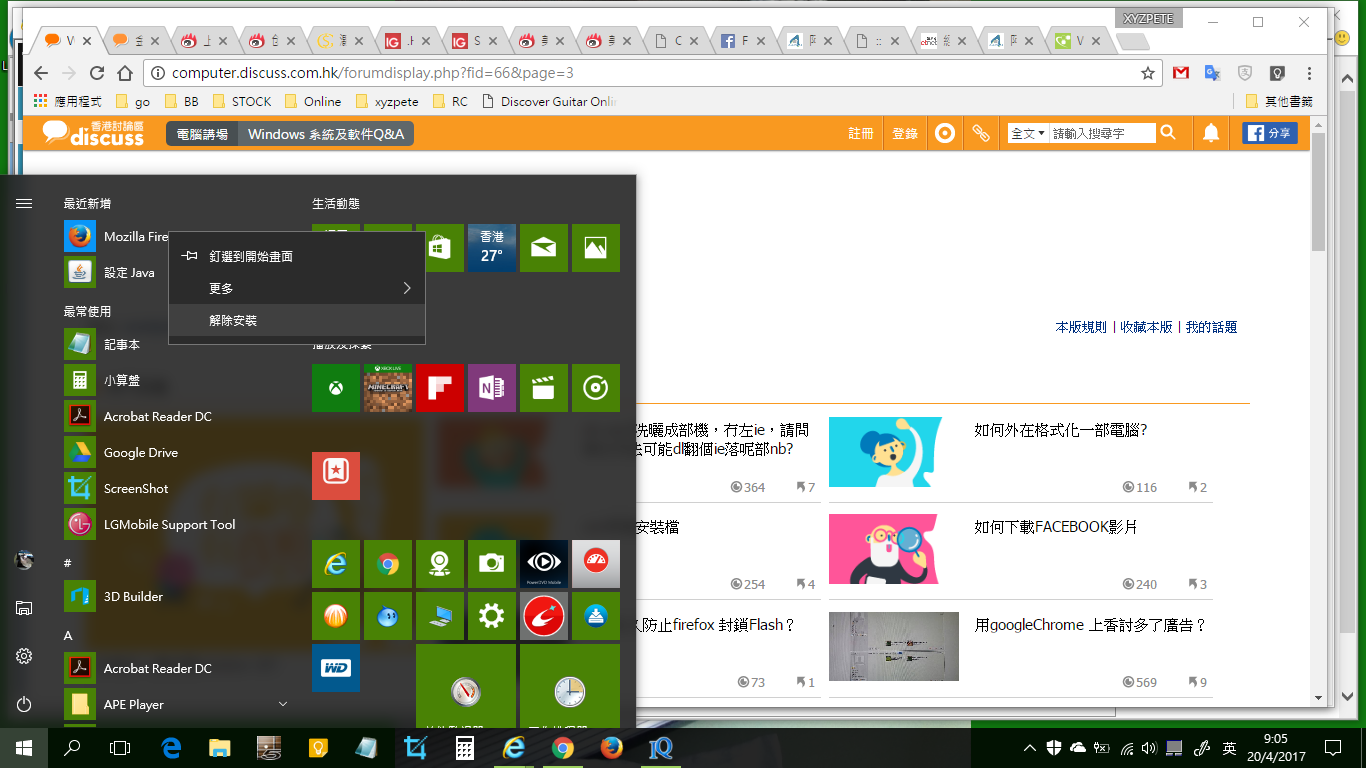
Task: Open the STOCK bookmarks folder
Action: coord(241,101)
